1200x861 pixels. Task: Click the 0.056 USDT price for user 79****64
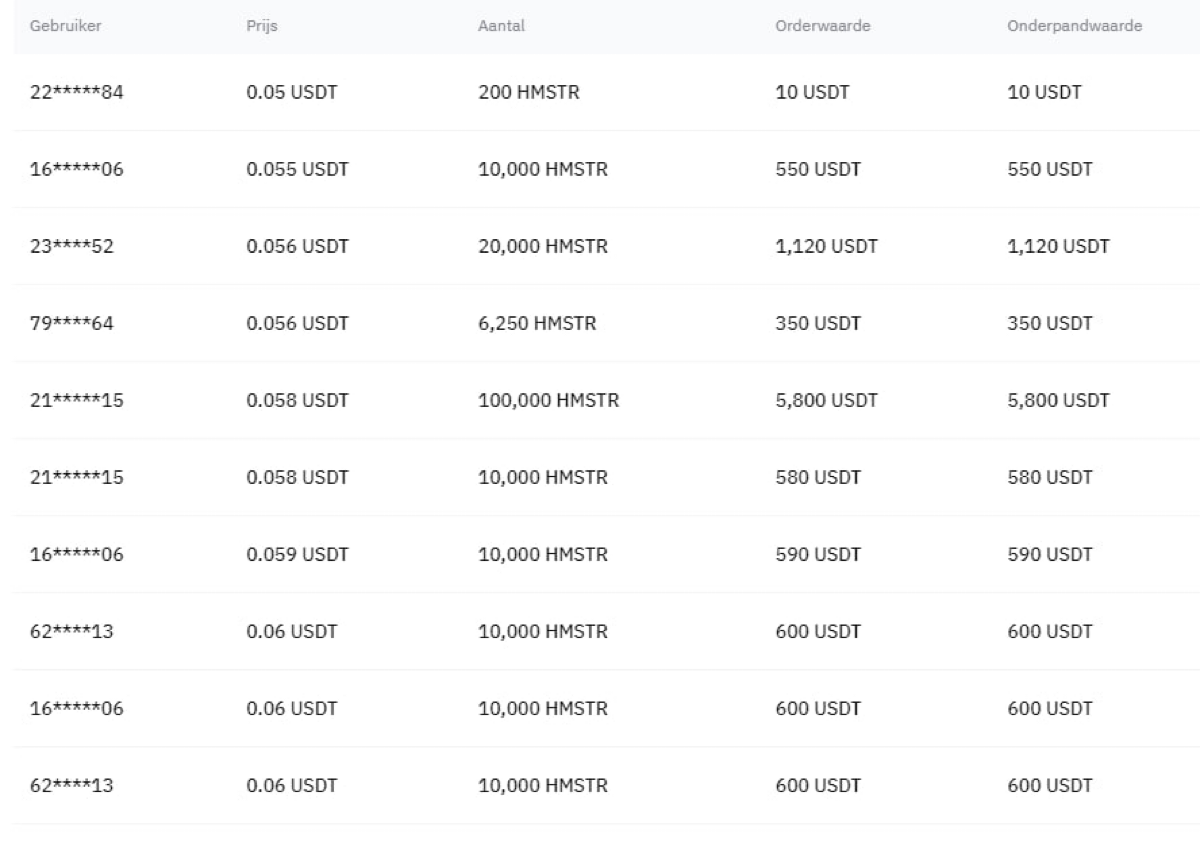[297, 324]
